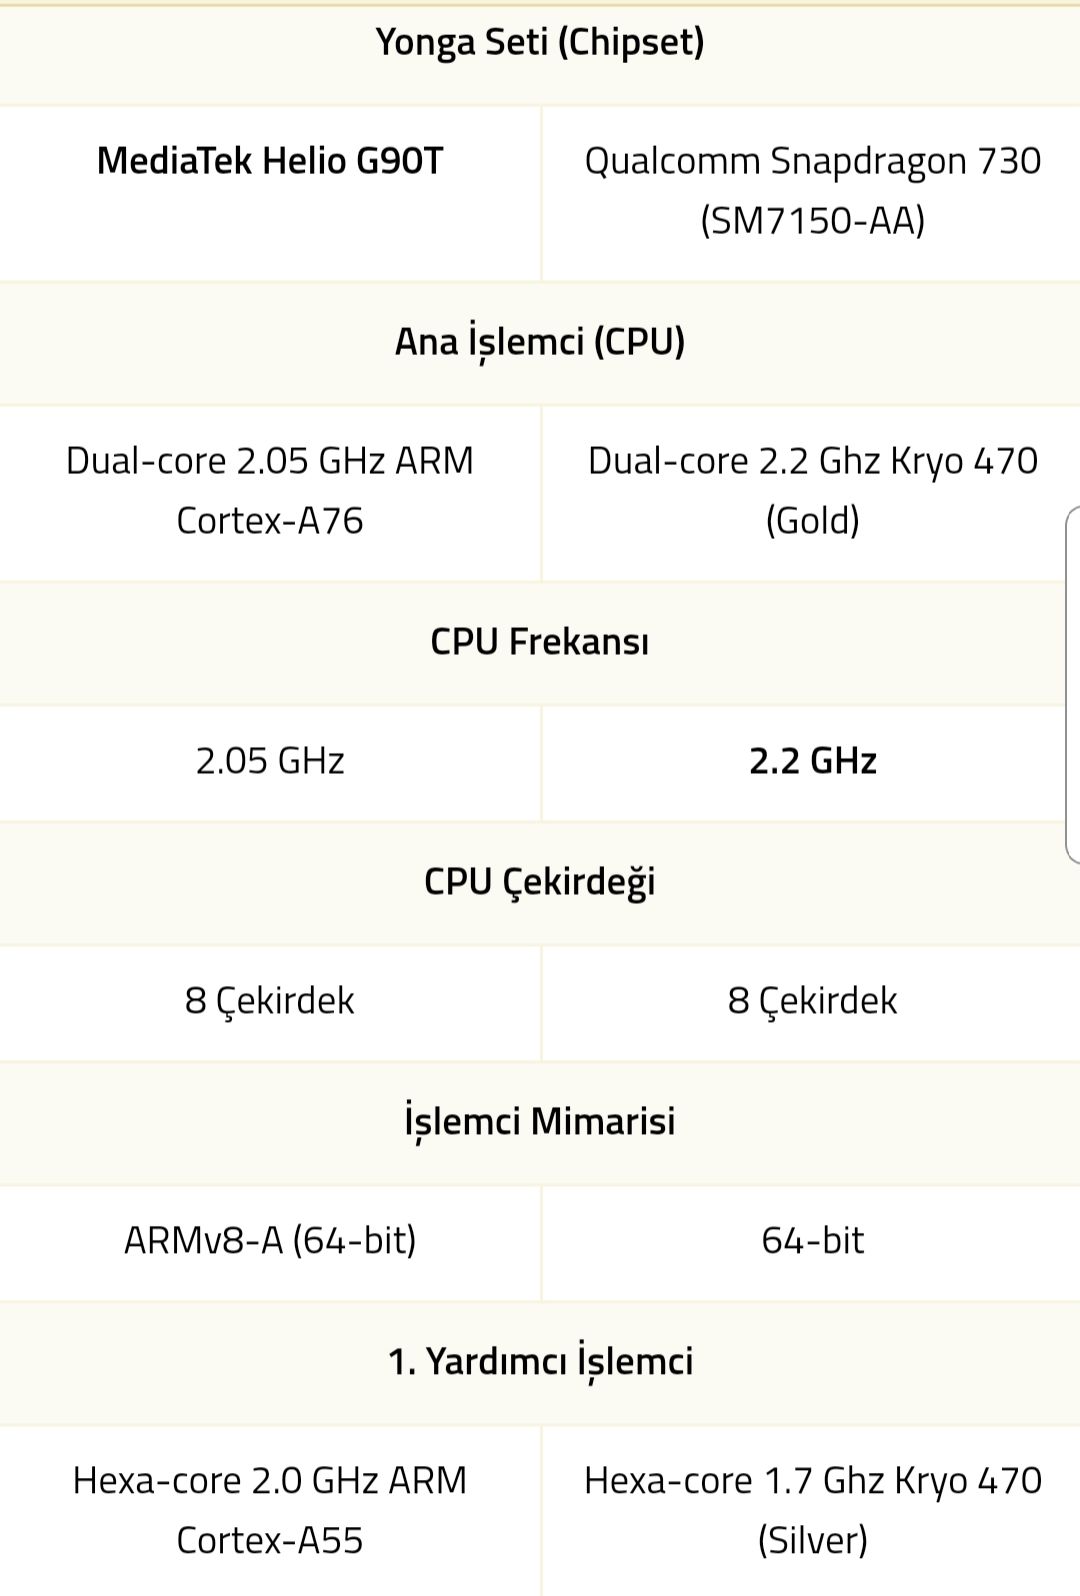Click the 1. Yardımcı İşlemci header
The height and width of the screenshot is (1596, 1080).
pyautogui.click(x=540, y=1362)
